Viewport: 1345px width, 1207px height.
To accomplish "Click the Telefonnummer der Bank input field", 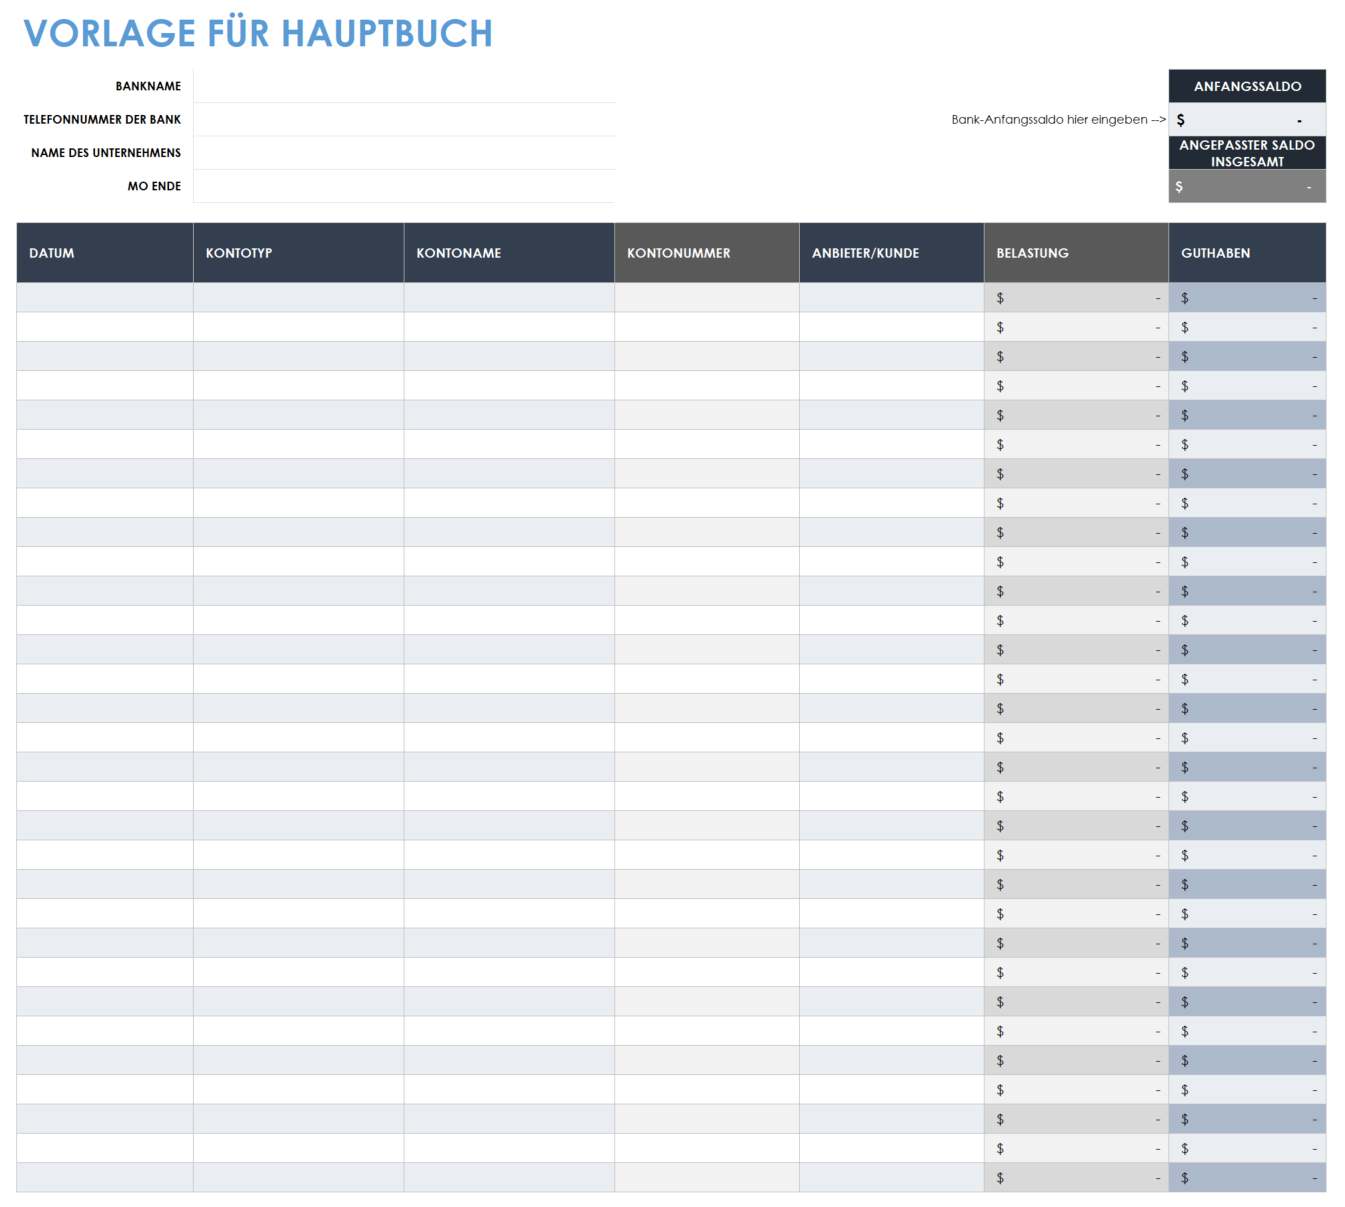I will point(404,119).
